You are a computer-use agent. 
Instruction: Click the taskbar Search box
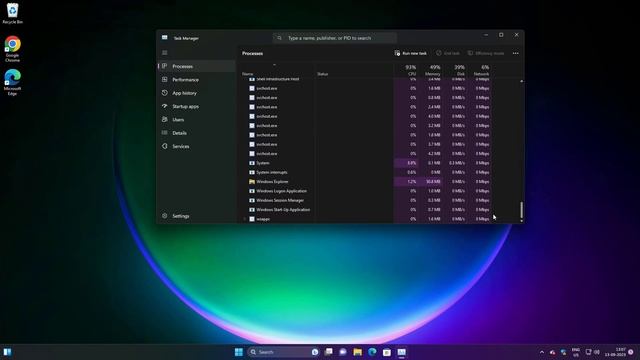pyautogui.click(x=283, y=352)
